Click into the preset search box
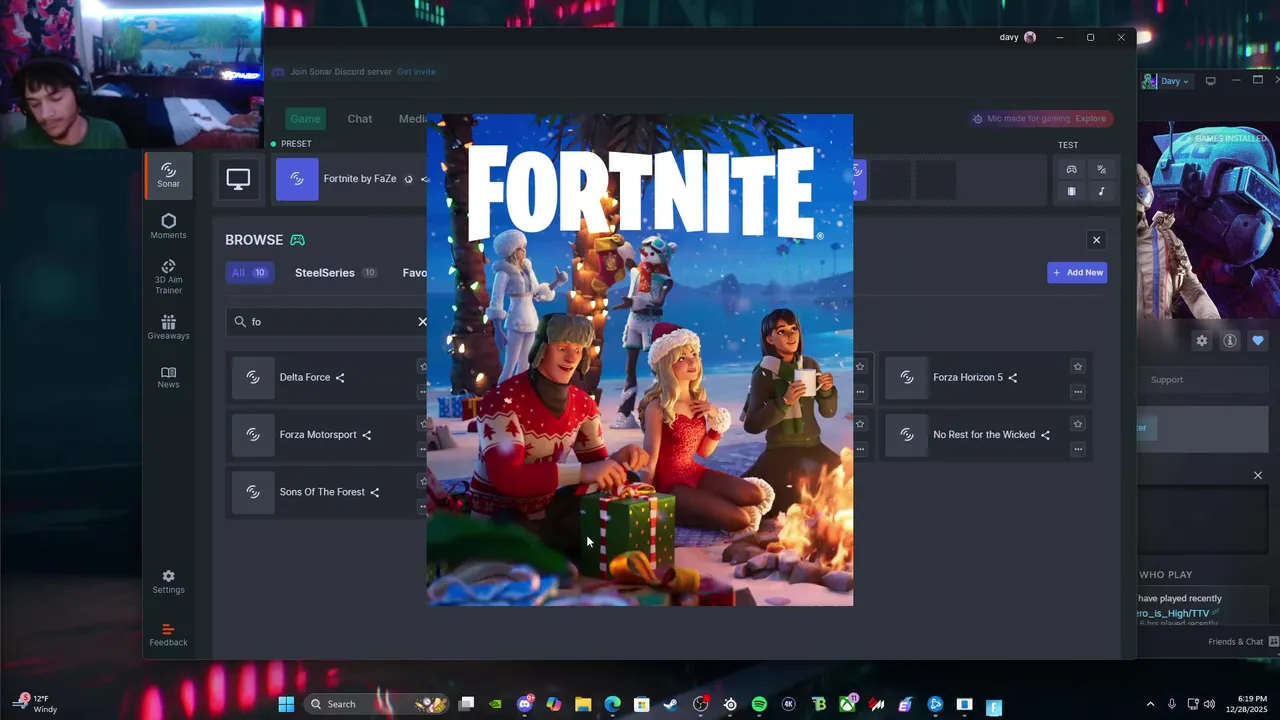 tap(326, 321)
